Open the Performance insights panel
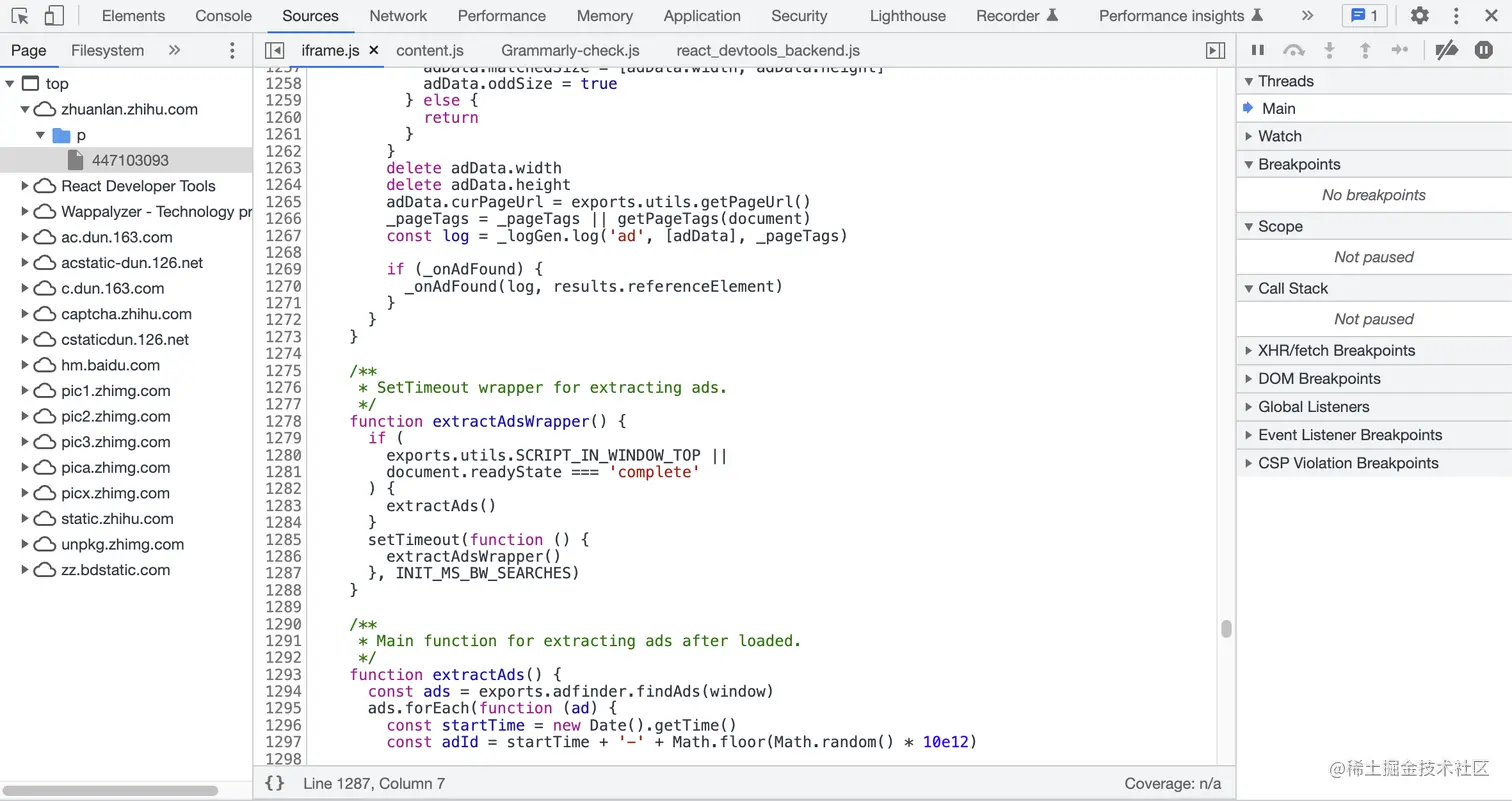 (1181, 16)
